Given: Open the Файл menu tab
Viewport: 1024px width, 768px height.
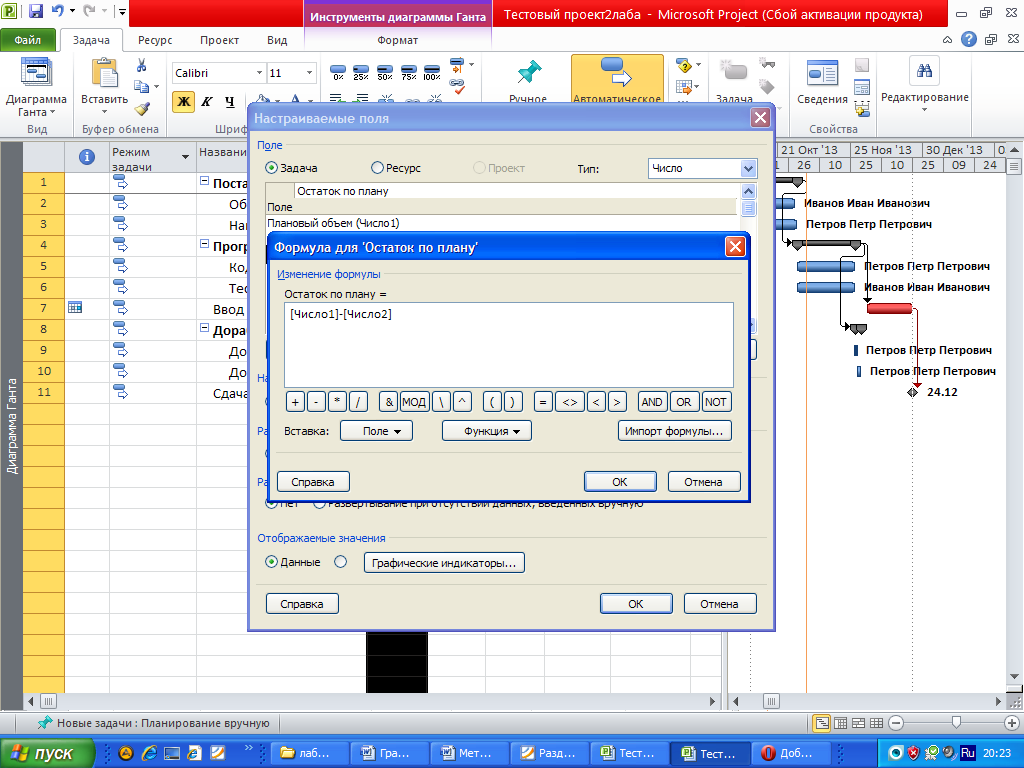Looking at the screenshot, I should click(x=27, y=40).
